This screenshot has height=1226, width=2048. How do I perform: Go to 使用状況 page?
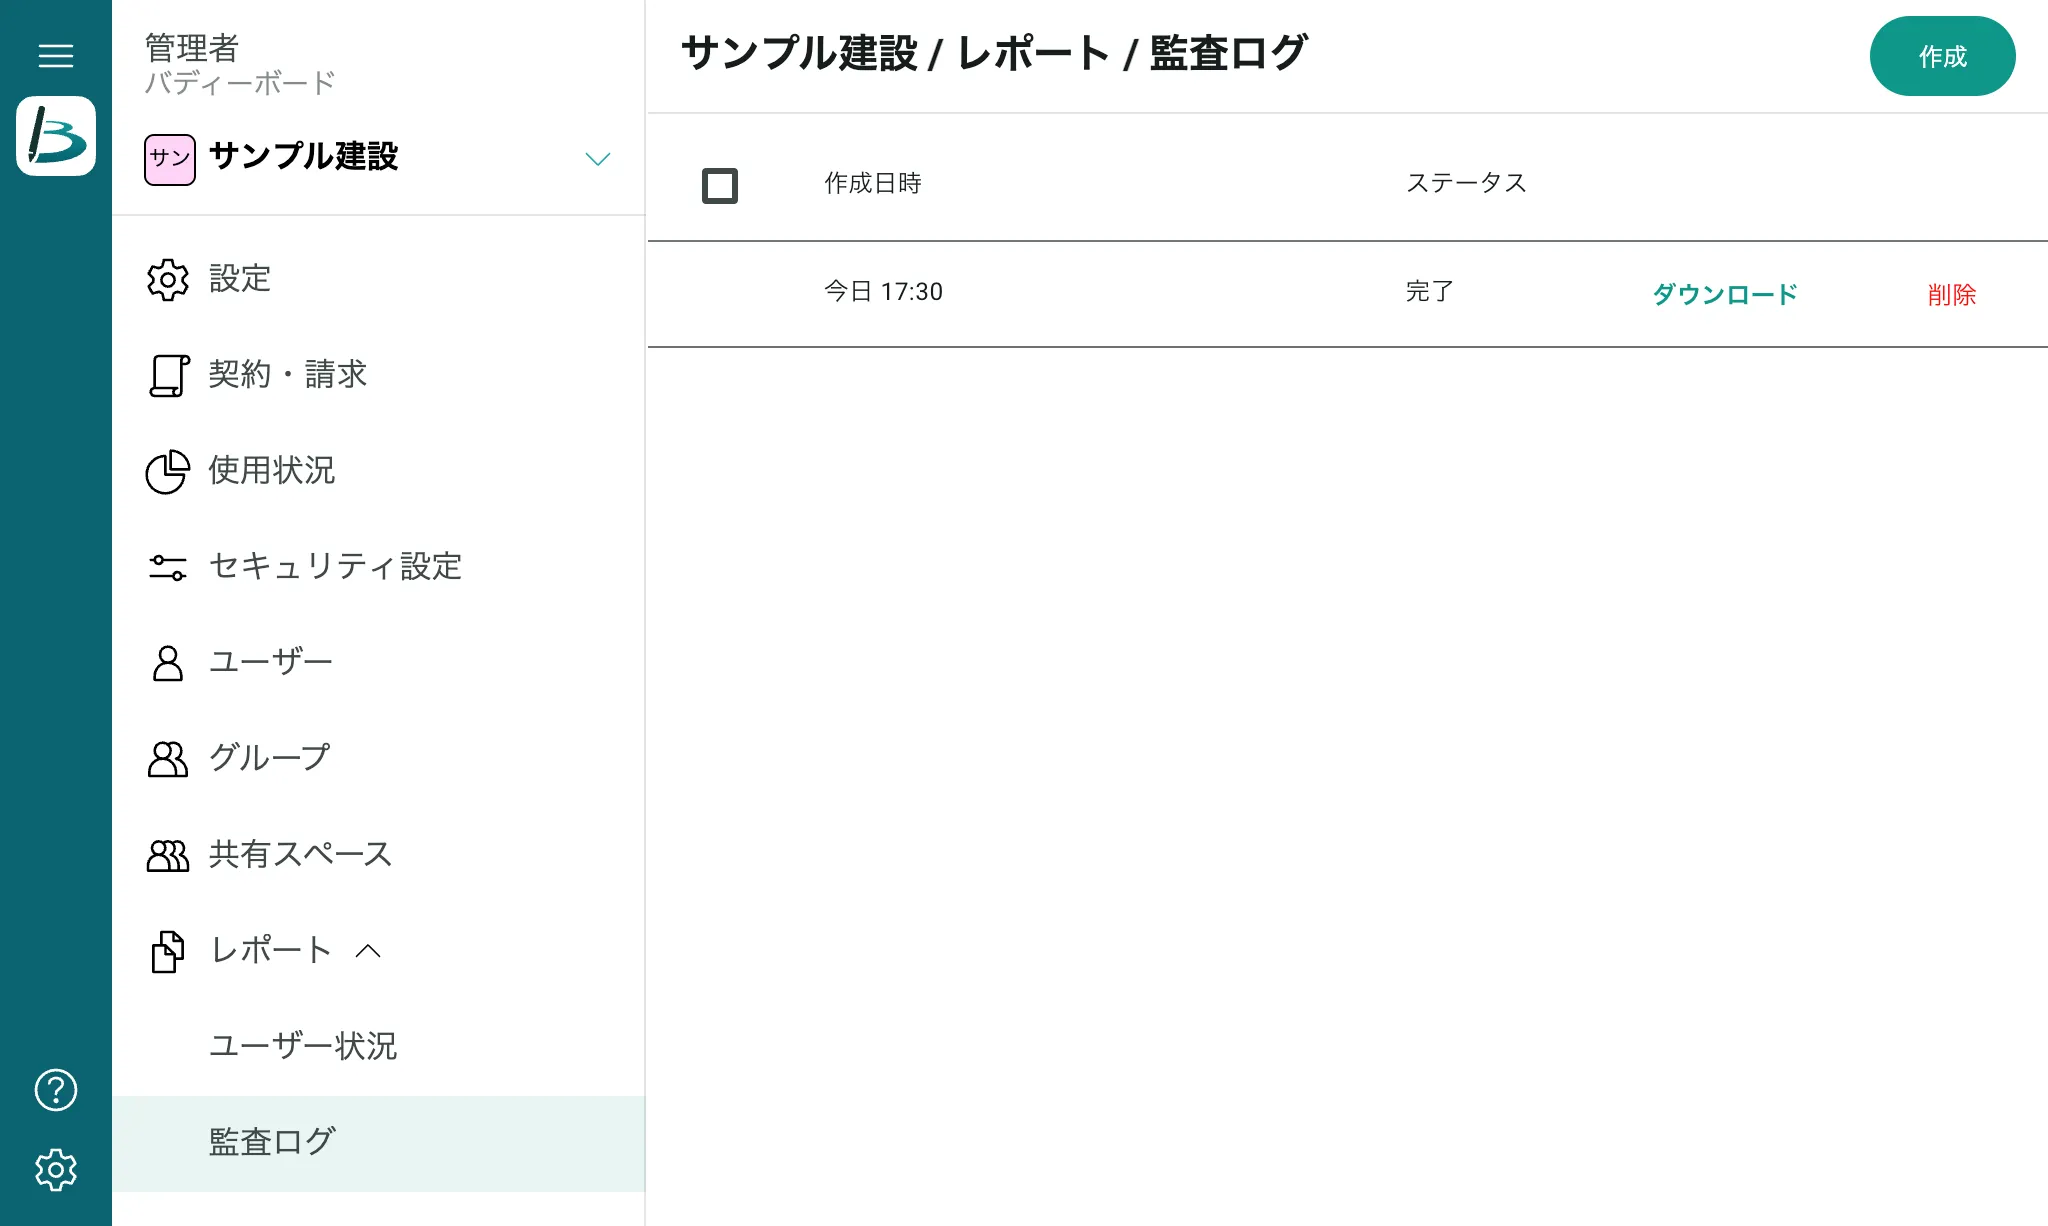(378, 471)
